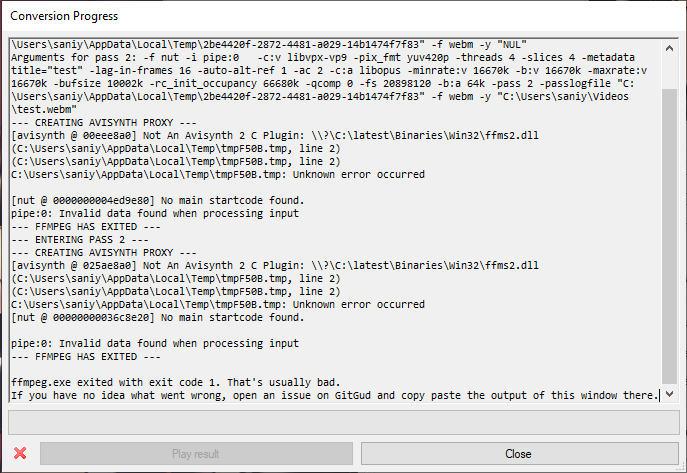This screenshot has width=687, height=473.
Task: Click the line starting '16670k -bufsize 10002k'
Action: click(x=323, y=84)
